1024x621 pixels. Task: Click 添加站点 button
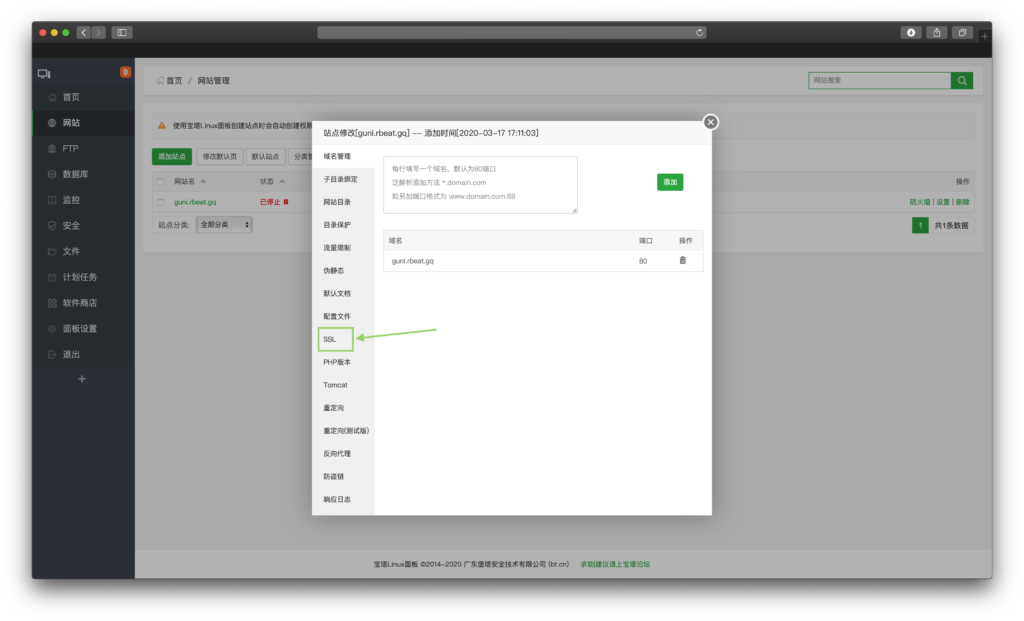tap(172, 157)
